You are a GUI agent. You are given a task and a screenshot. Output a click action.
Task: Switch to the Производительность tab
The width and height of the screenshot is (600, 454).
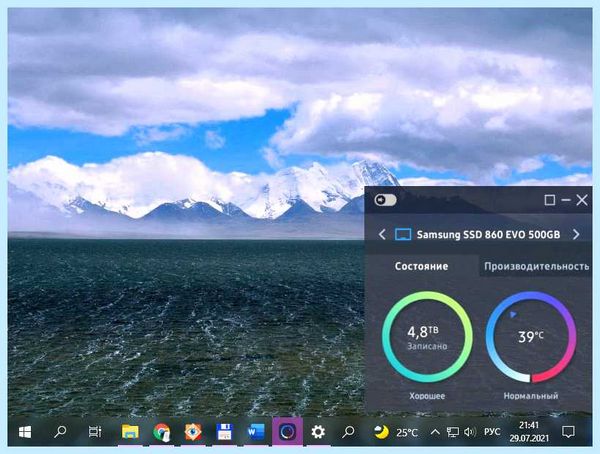click(536, 266)
